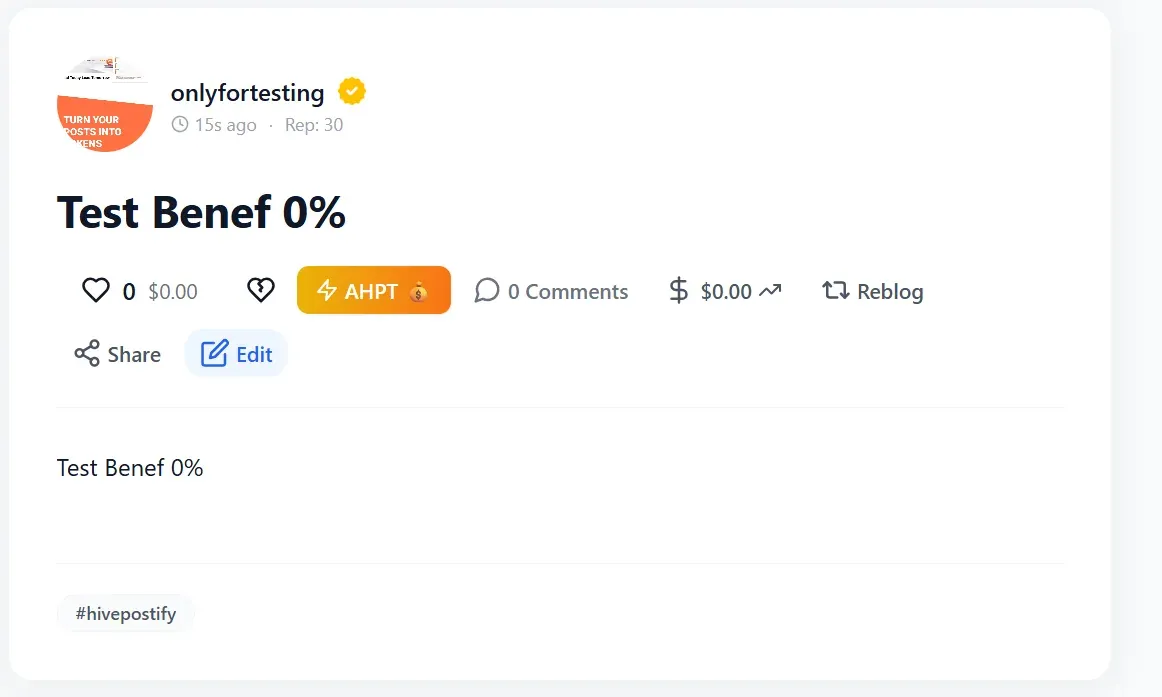Click the dollar sign payout icon
The width and height of the screenshot is (1162, 697).
678,290
